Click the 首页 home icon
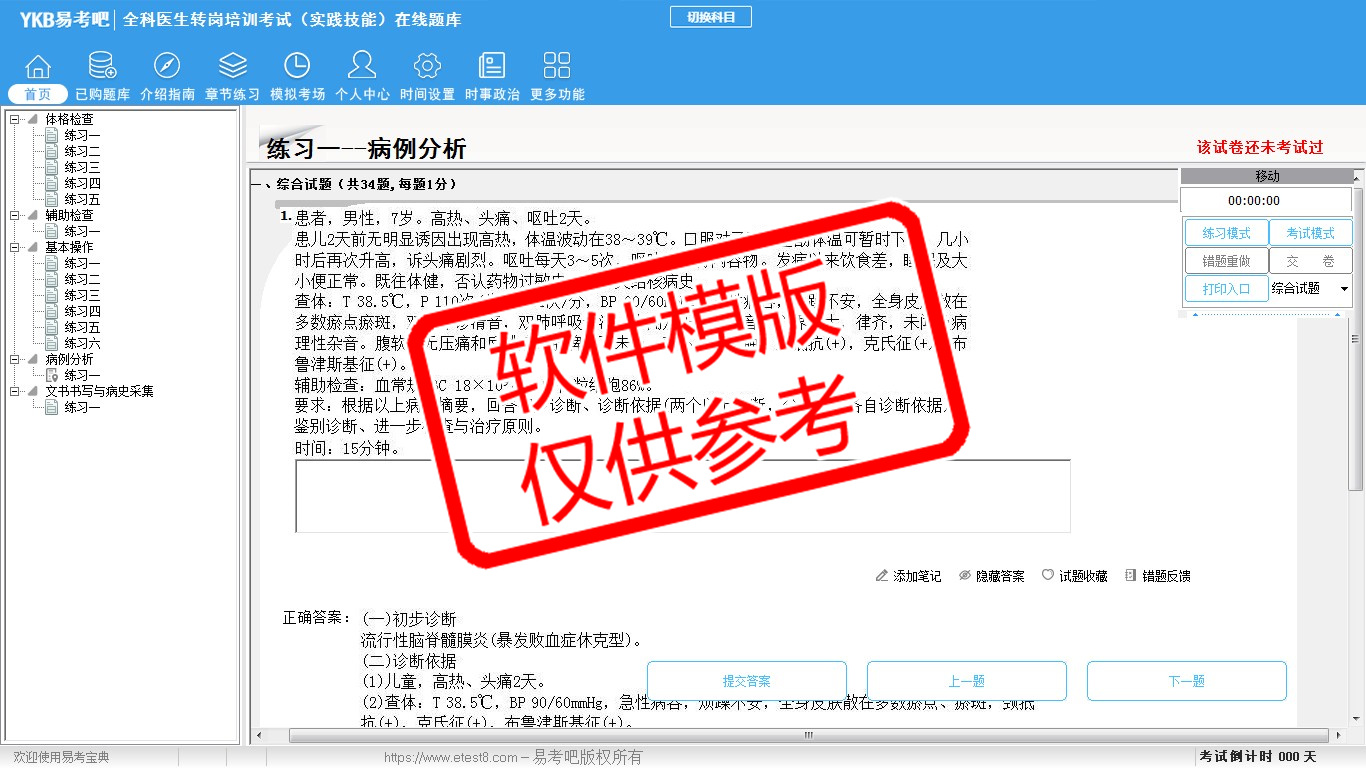1366x768 pixels. [x=38, y=67]
